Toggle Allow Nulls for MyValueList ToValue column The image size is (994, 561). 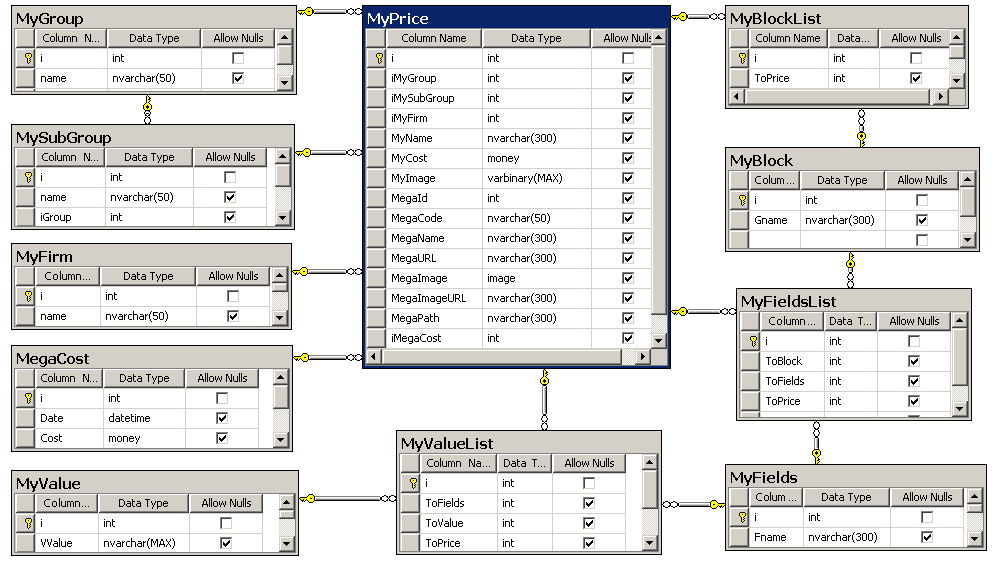point(589,523)
